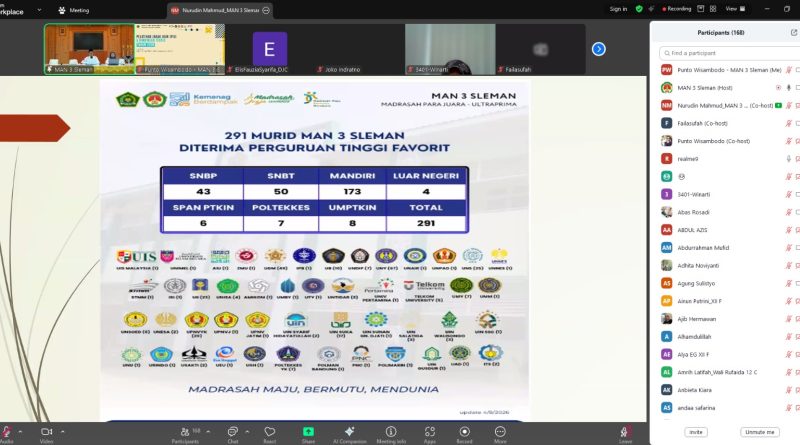Click the Sign in link
The image size is (800, 445).
[x=618, y=9]
